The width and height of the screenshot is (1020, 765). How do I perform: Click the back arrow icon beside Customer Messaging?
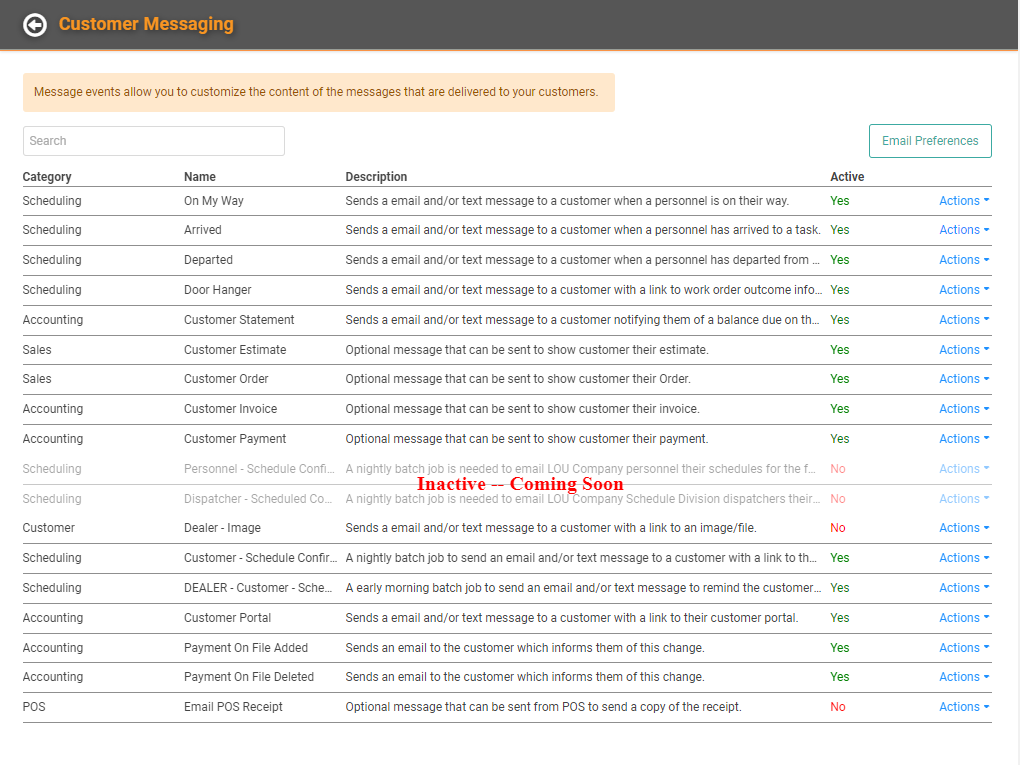tap(35, 25)
